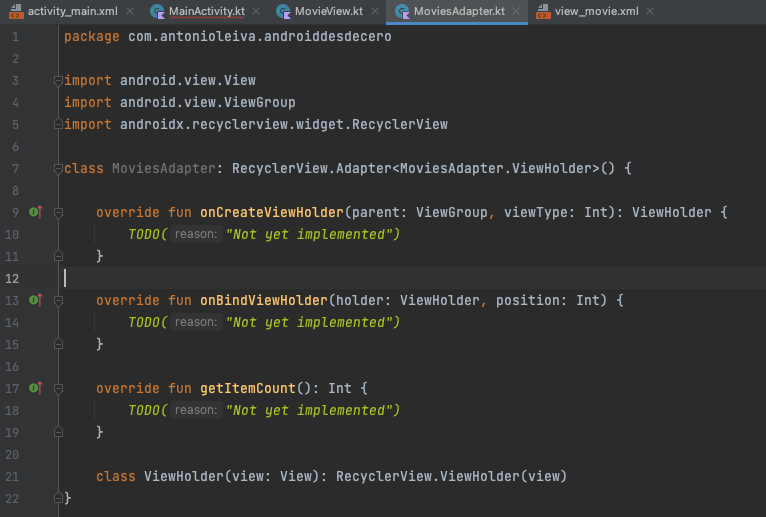The width and height of the screenshot is (766, 517).
Task: Click the import block end fold marker on line 5
Action: [x=58, y=124]
